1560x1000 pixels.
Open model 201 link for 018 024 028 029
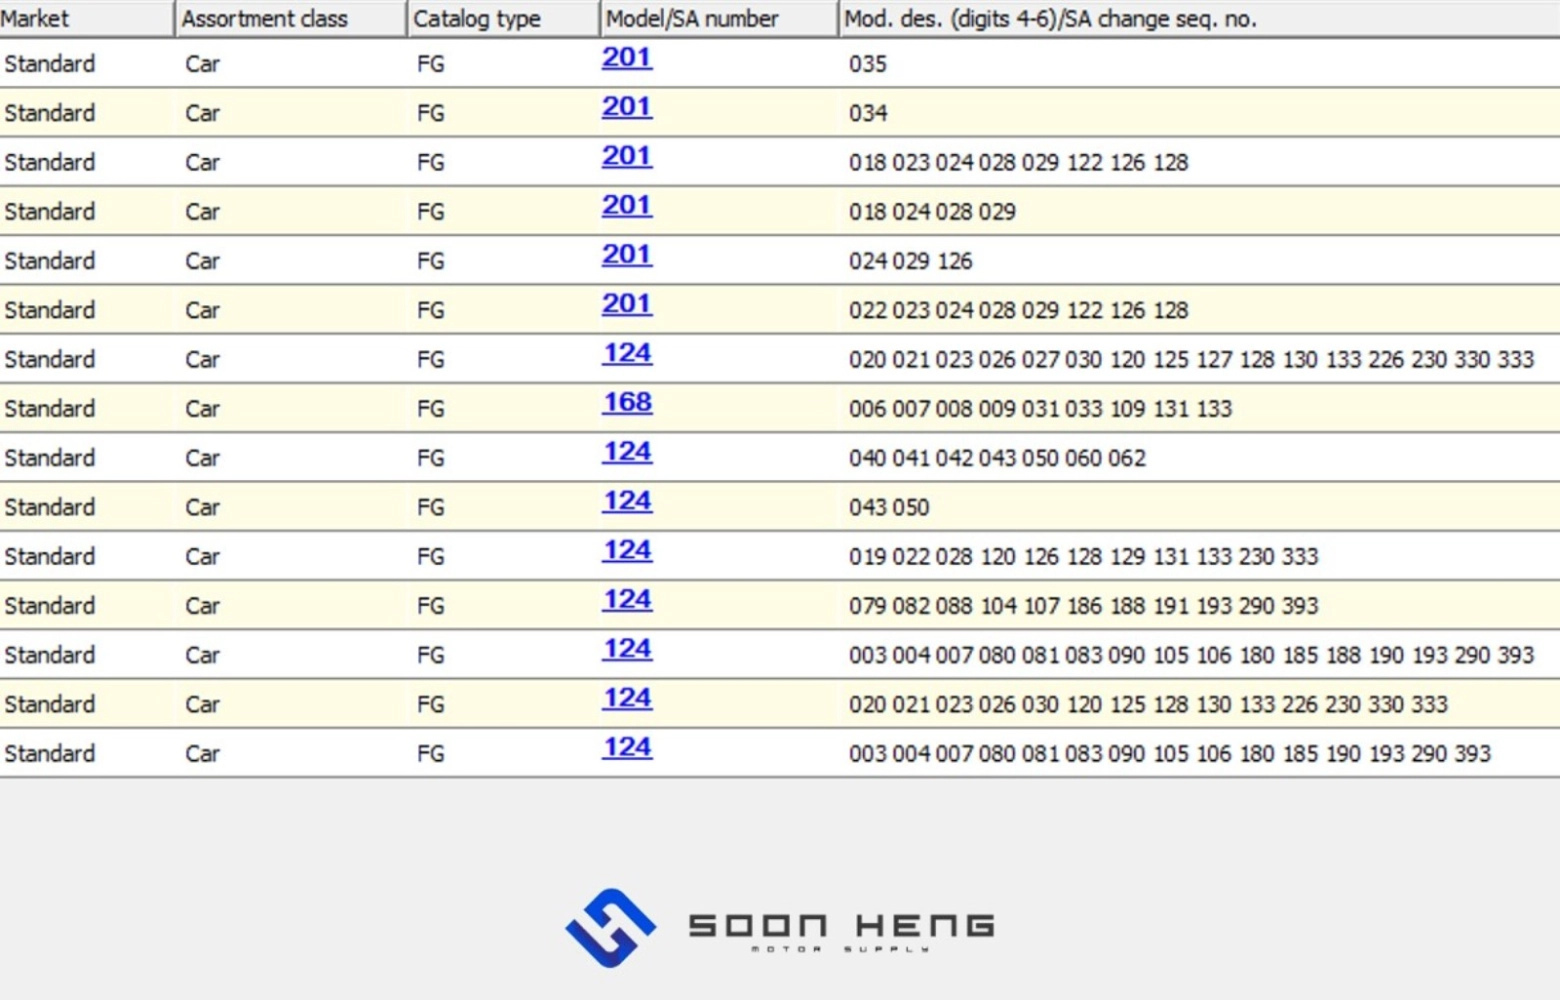point(627,205)
